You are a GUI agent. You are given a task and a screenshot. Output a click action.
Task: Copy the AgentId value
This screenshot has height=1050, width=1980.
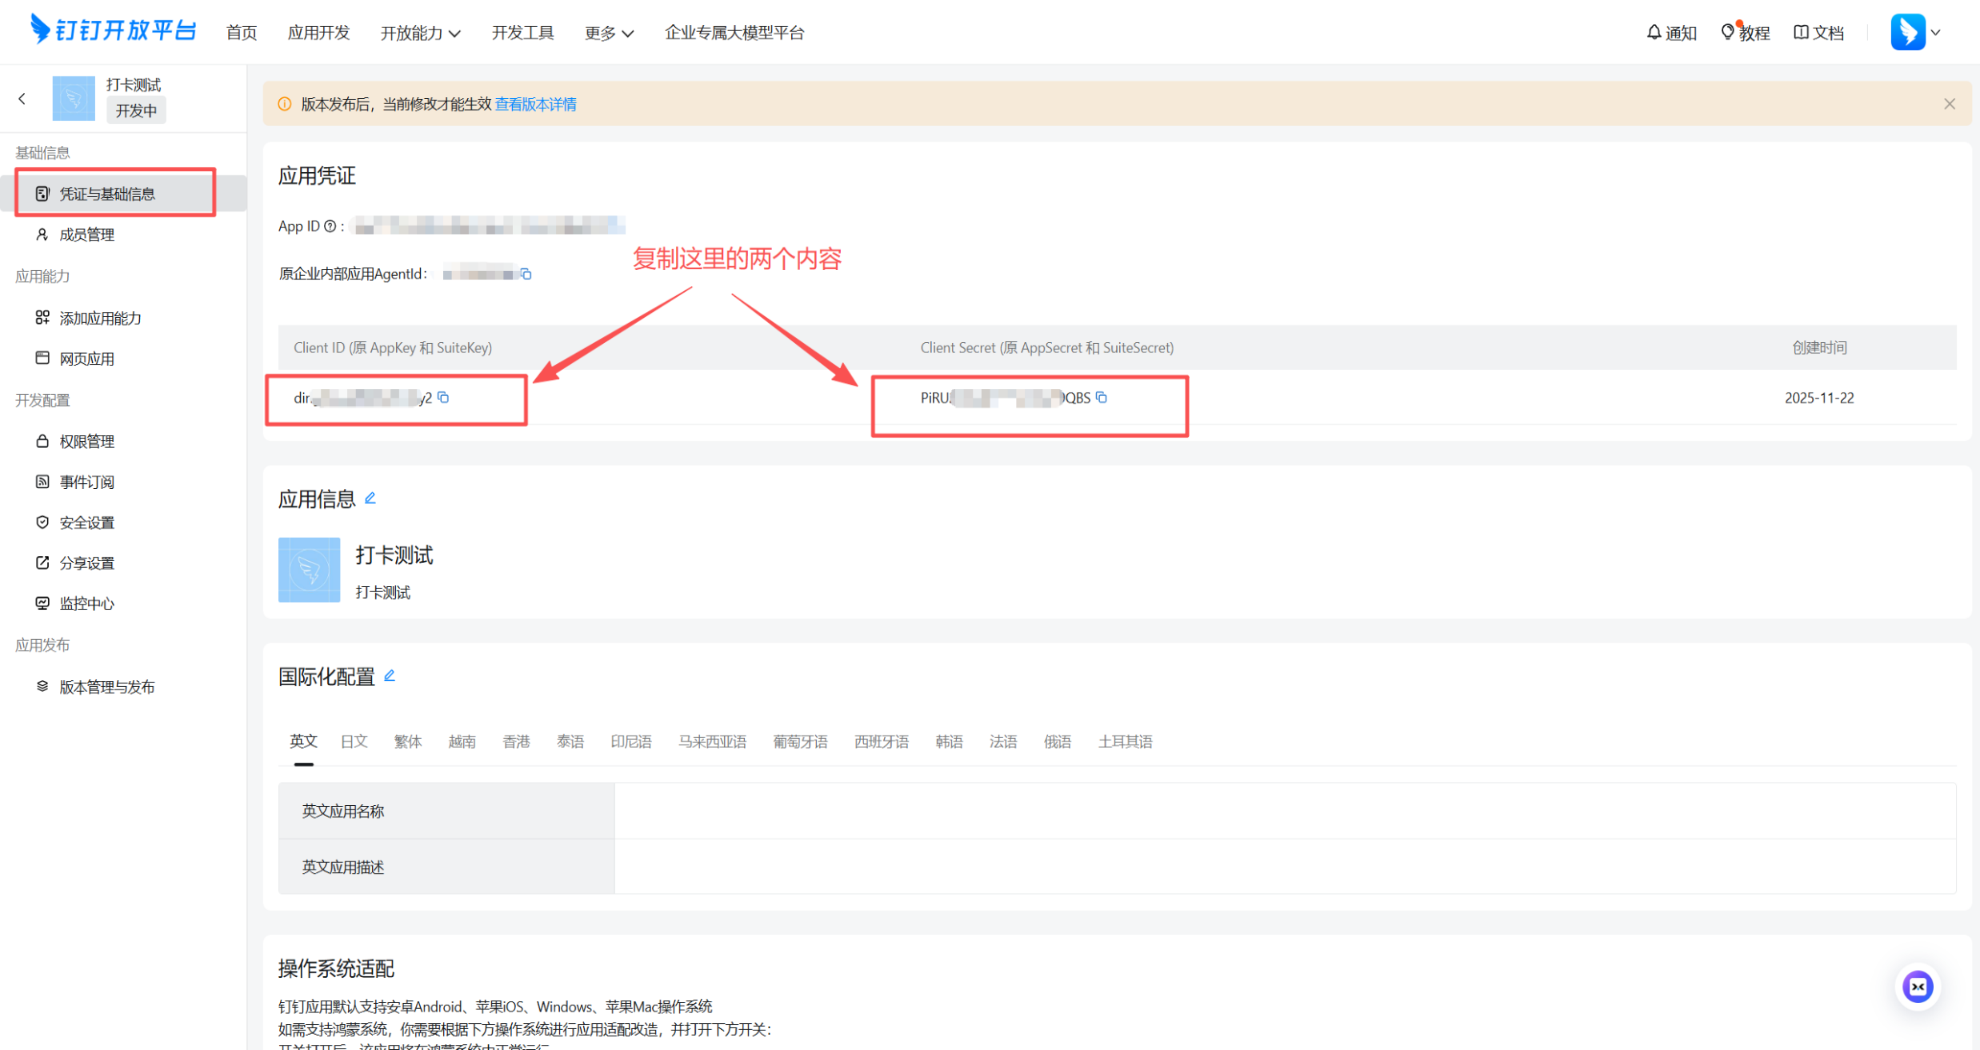(x=526, y=274)
